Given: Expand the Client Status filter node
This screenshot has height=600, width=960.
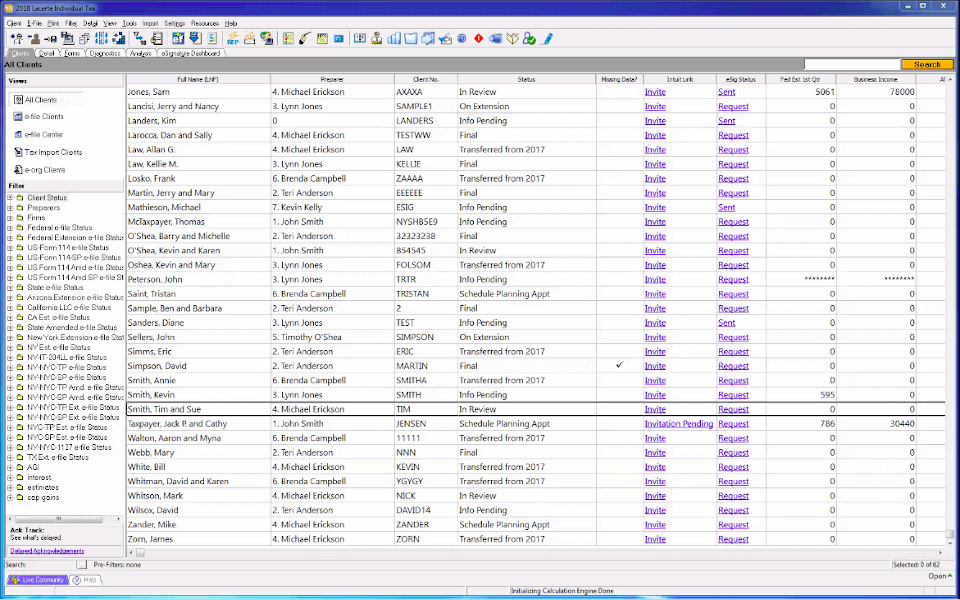Looking at the screenshot, I should (x=10, y=198).
